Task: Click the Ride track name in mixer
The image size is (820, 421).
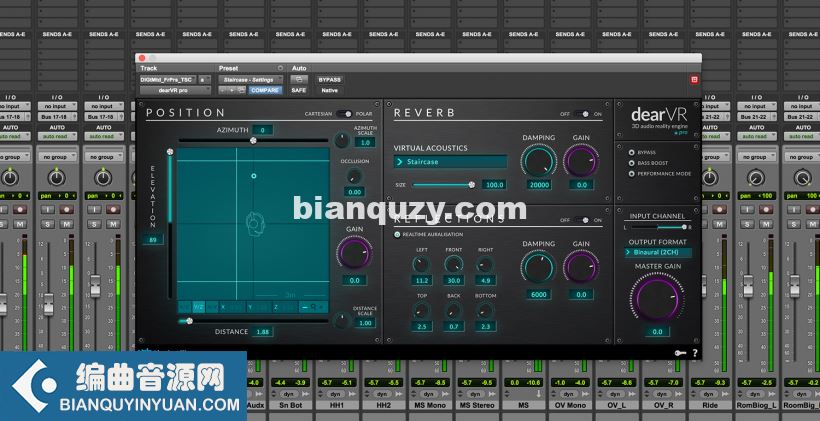Action: [711, 405]
